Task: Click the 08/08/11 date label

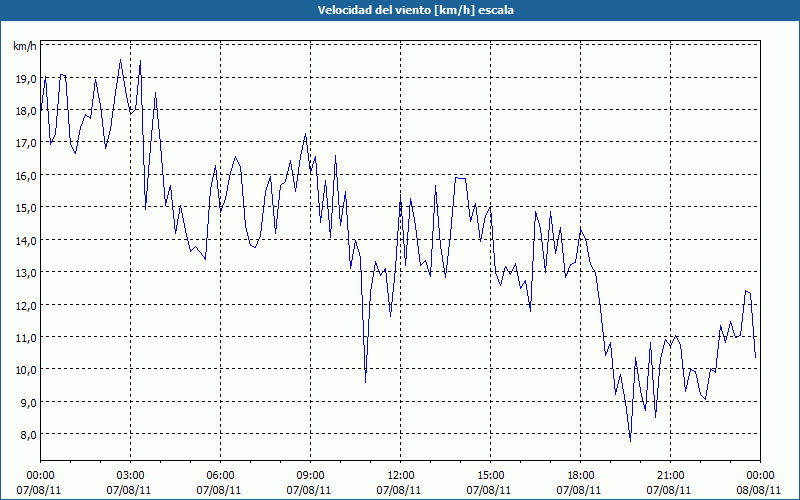Action: click(759, 490)
